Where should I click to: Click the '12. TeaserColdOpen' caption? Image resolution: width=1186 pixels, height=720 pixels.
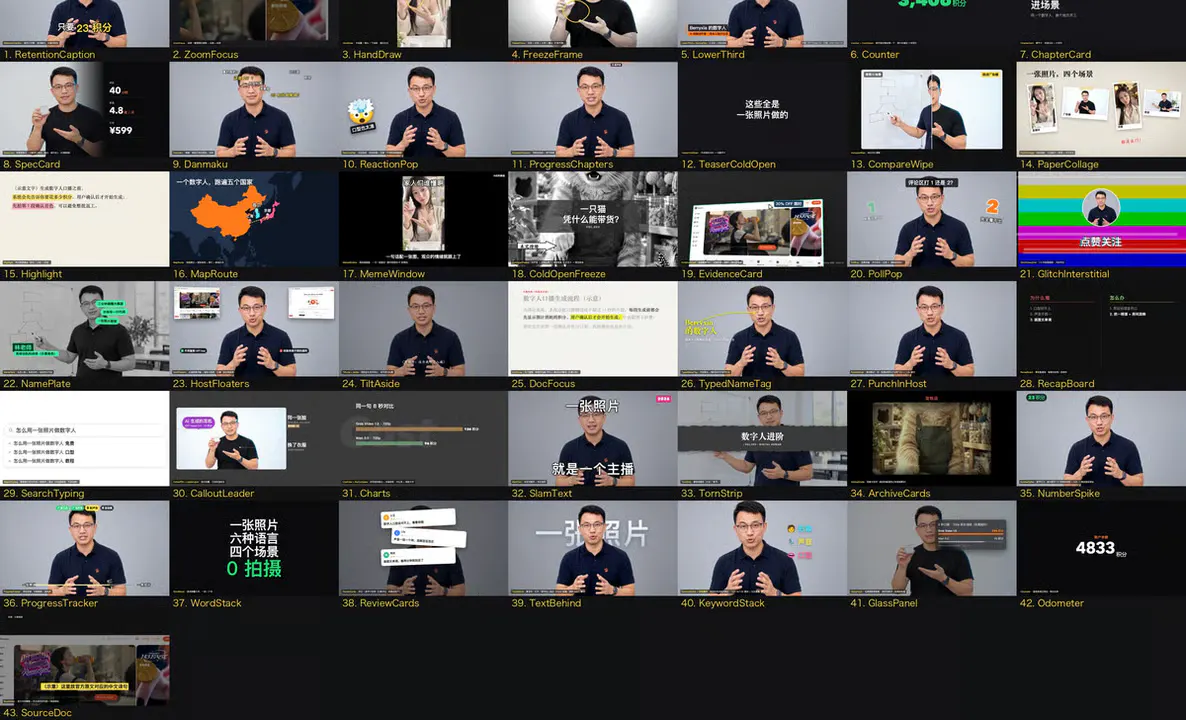coord(728,164)
